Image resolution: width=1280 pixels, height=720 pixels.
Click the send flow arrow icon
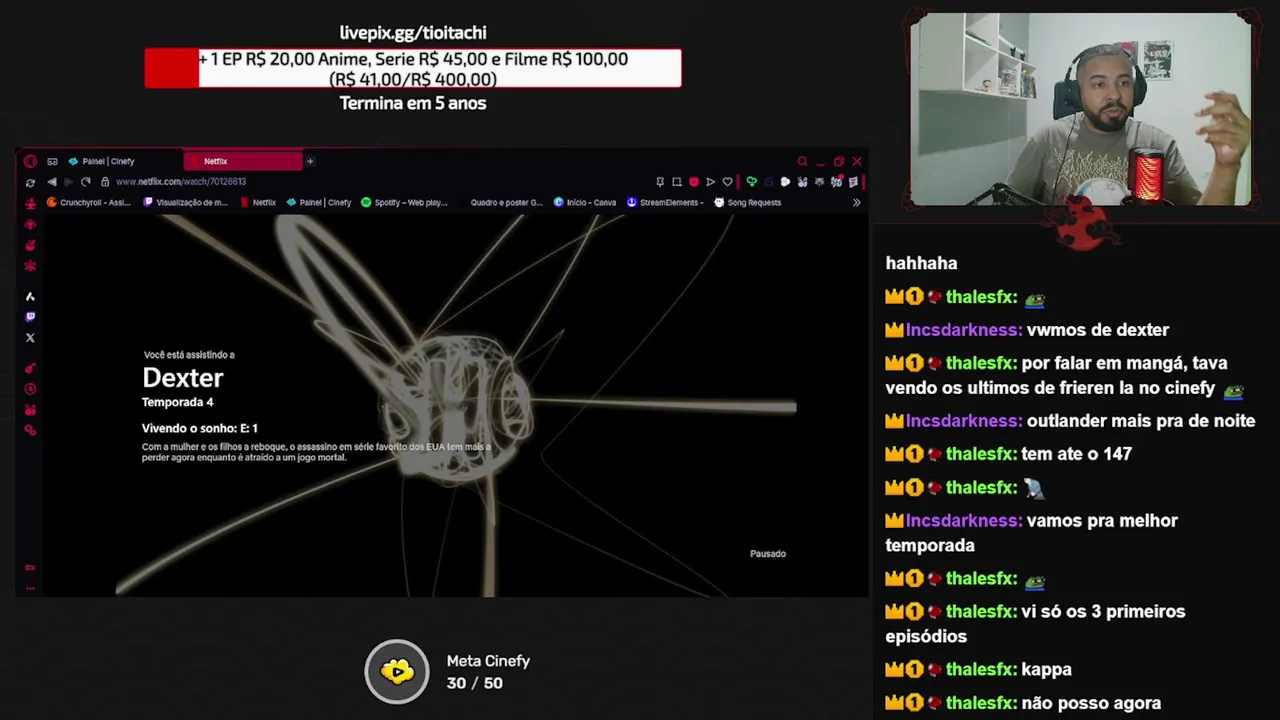tap(710, 182)
